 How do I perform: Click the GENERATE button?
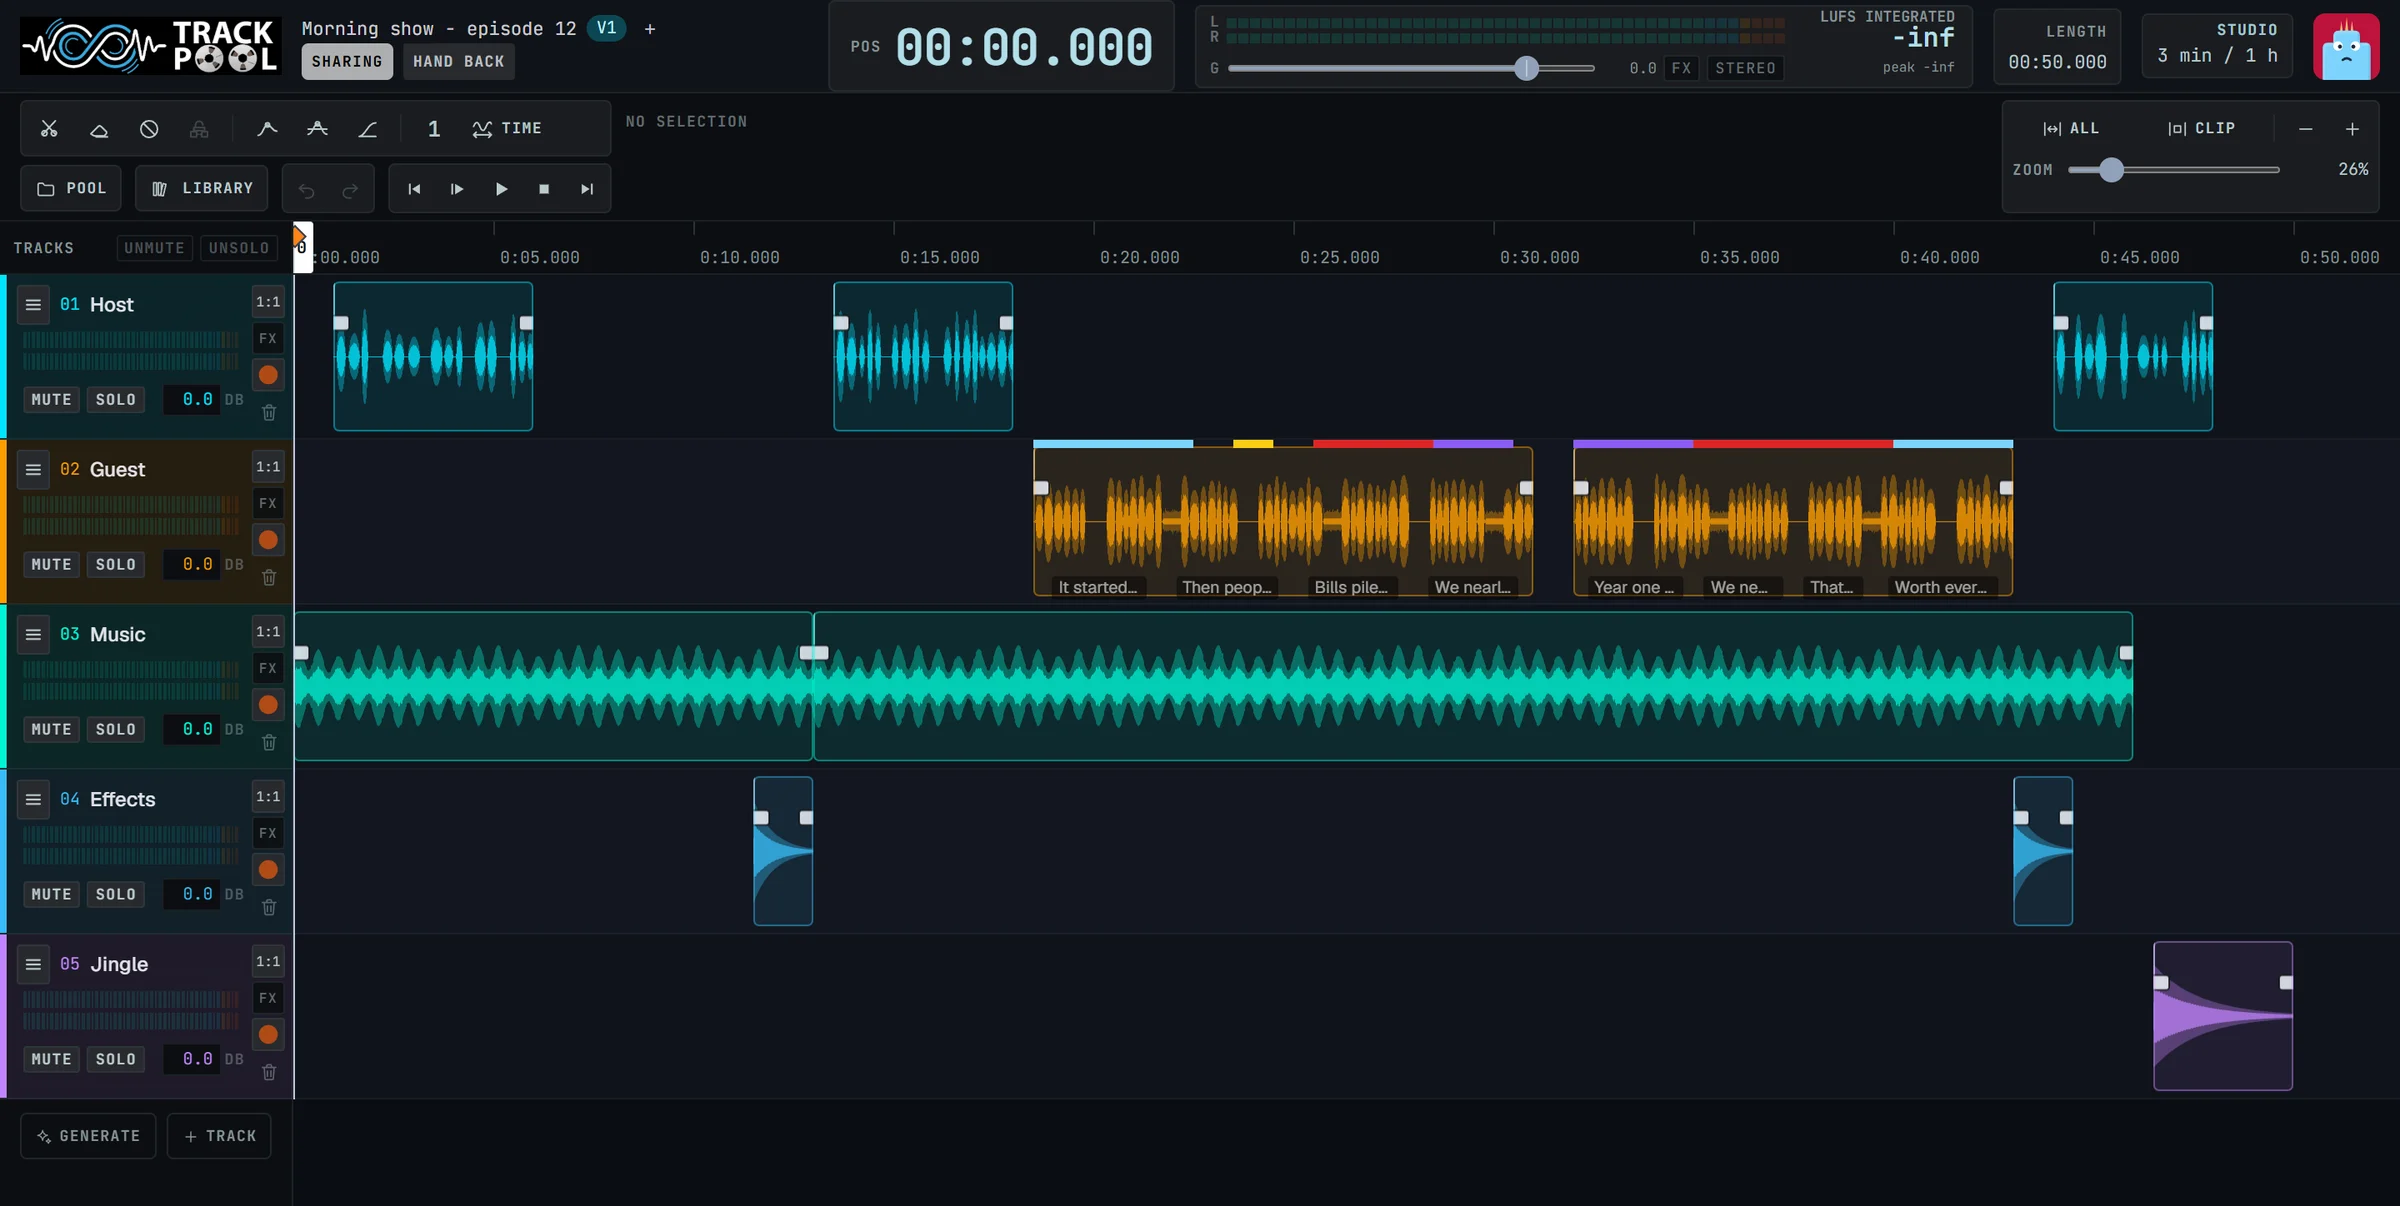[x=88, y=1137]
